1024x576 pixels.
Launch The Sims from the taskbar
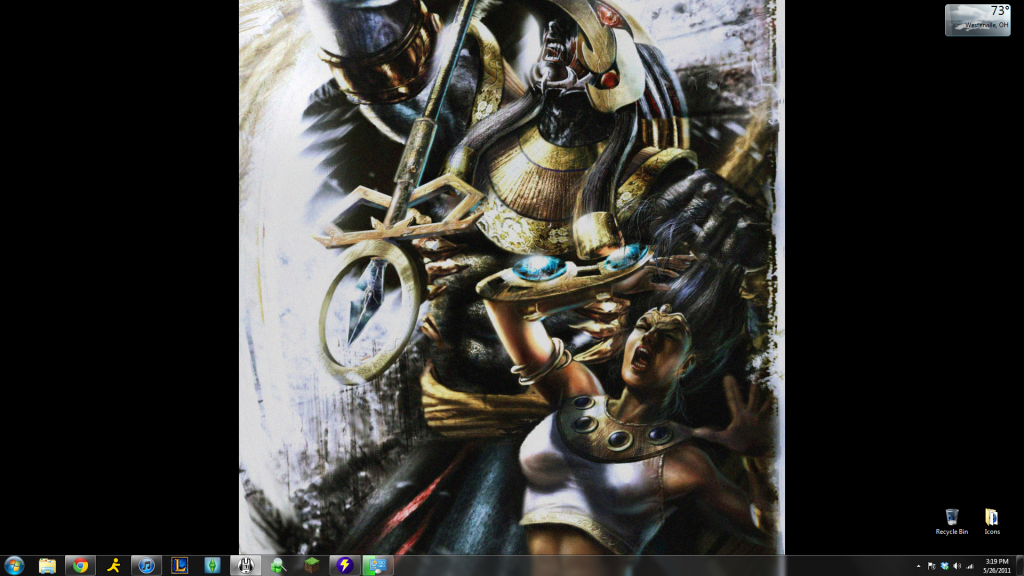coord(212,566)
